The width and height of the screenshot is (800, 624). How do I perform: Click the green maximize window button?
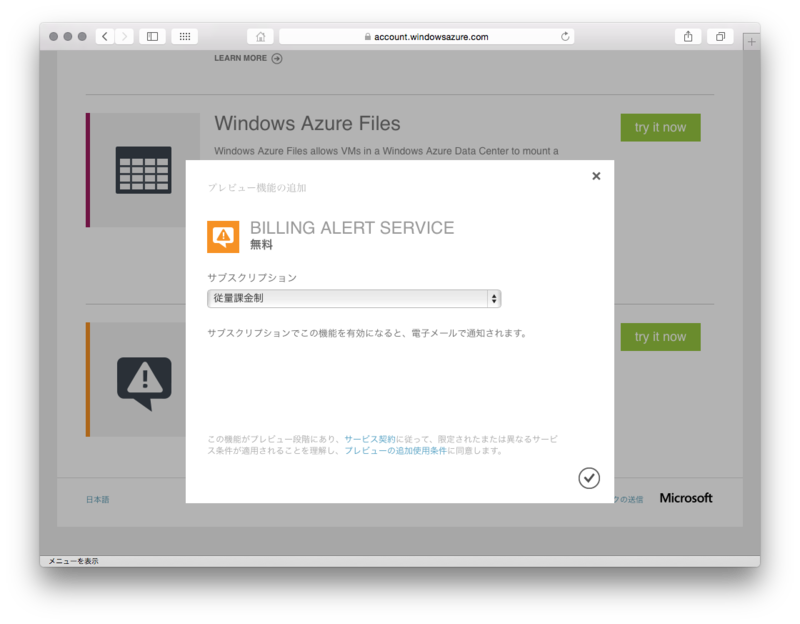point(82,37)
